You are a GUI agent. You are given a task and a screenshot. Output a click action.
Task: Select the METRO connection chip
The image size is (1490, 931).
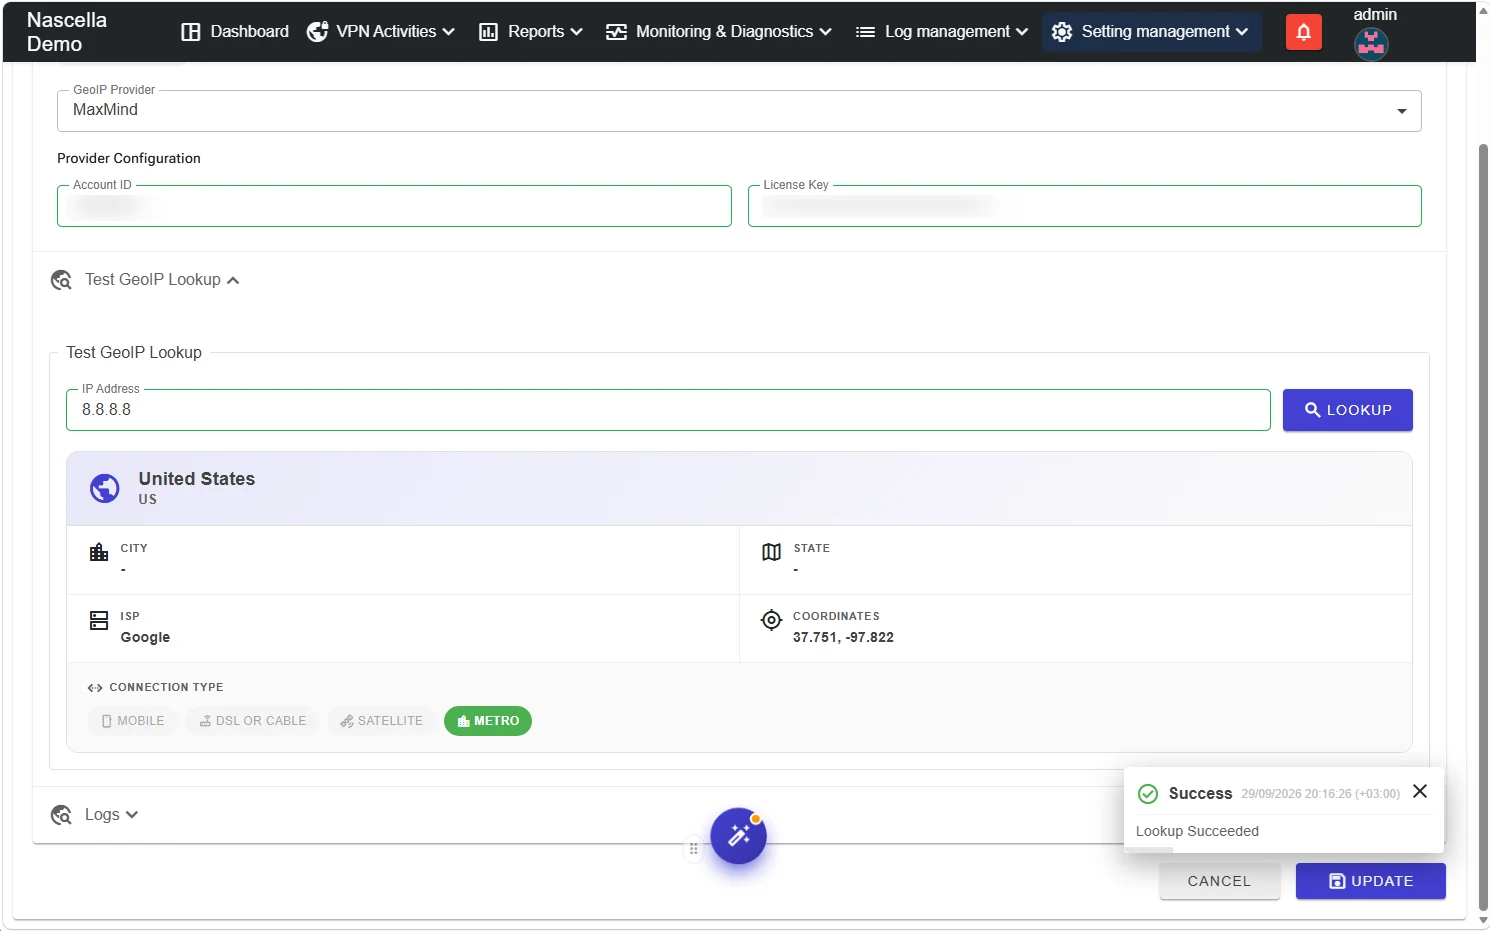(x=488, y=721)
